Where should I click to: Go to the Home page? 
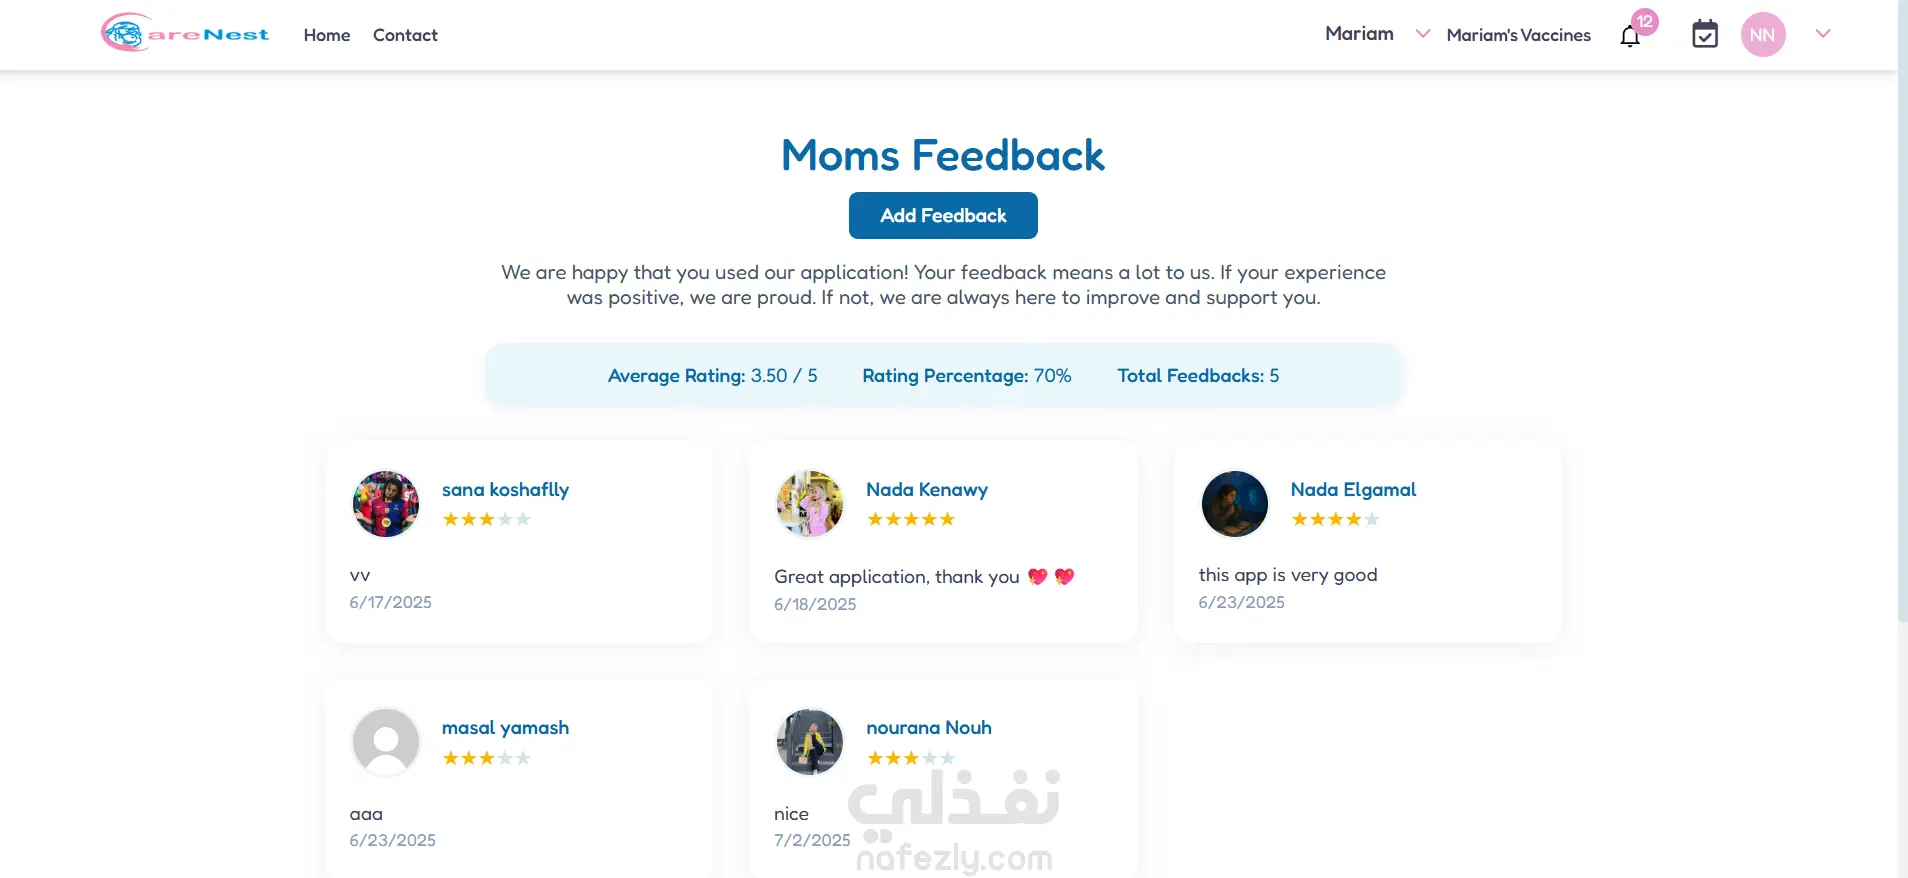click(327, 35)
